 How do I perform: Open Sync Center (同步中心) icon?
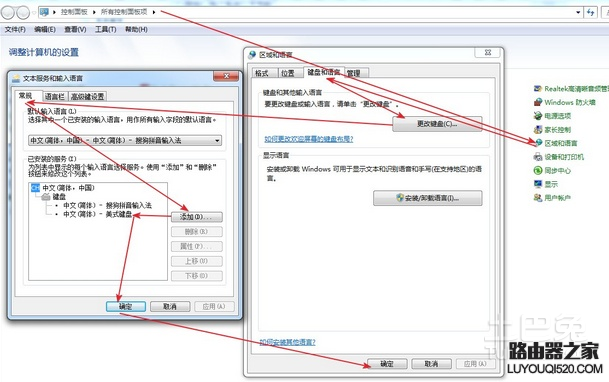tap(538, 170)
